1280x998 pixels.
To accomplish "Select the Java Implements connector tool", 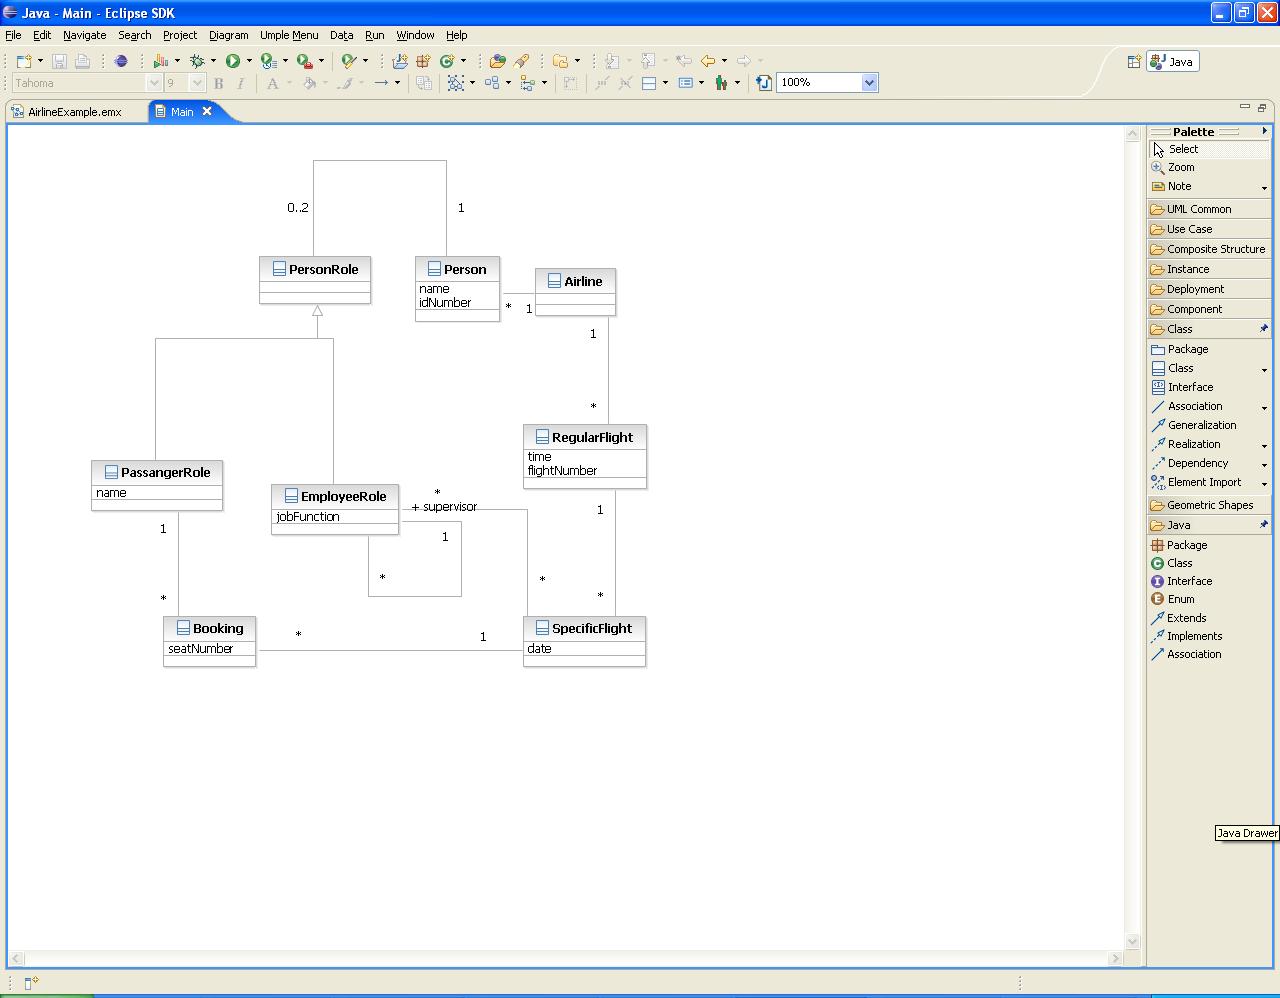I will tap(1194, 636).
